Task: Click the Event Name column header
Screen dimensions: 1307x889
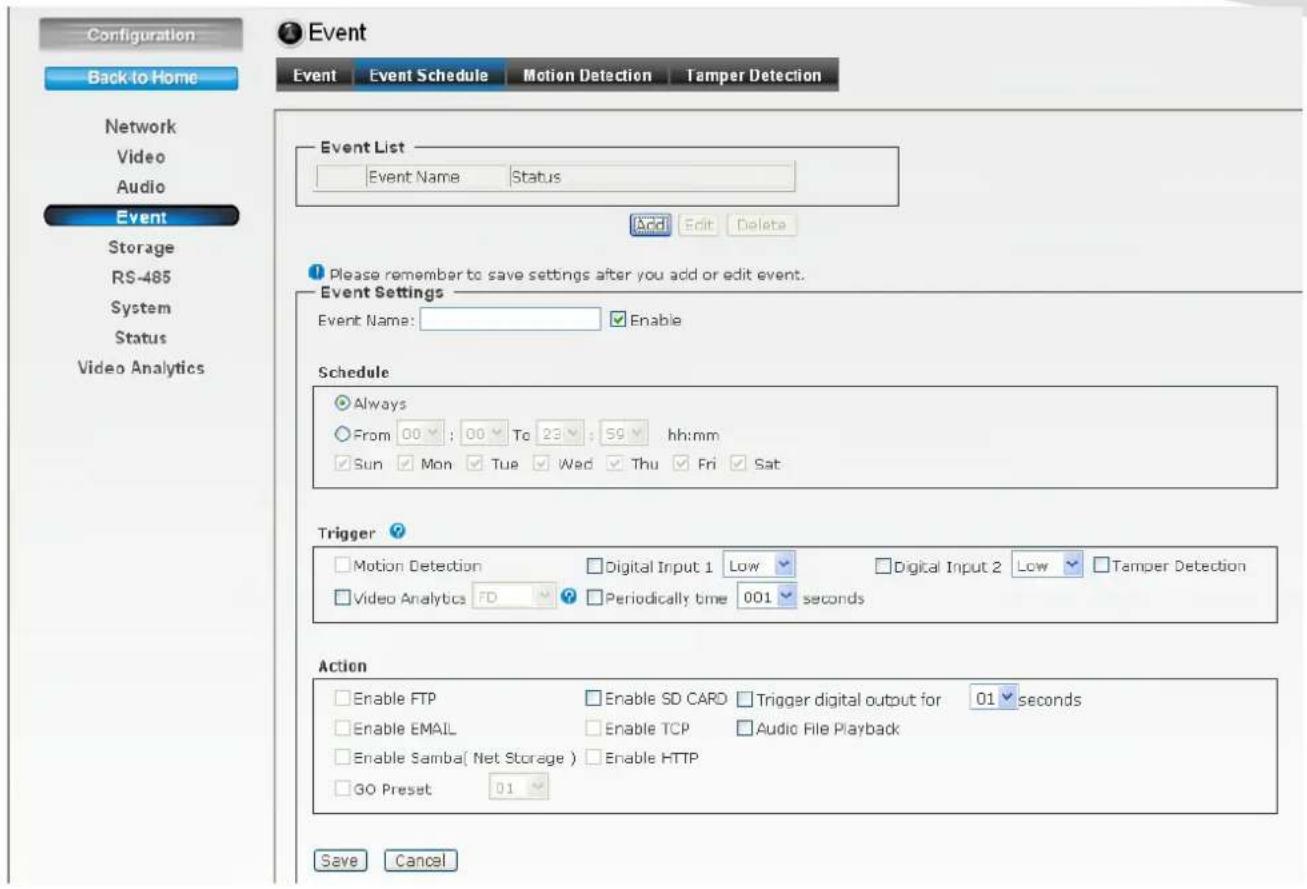Action: point(415,177)
